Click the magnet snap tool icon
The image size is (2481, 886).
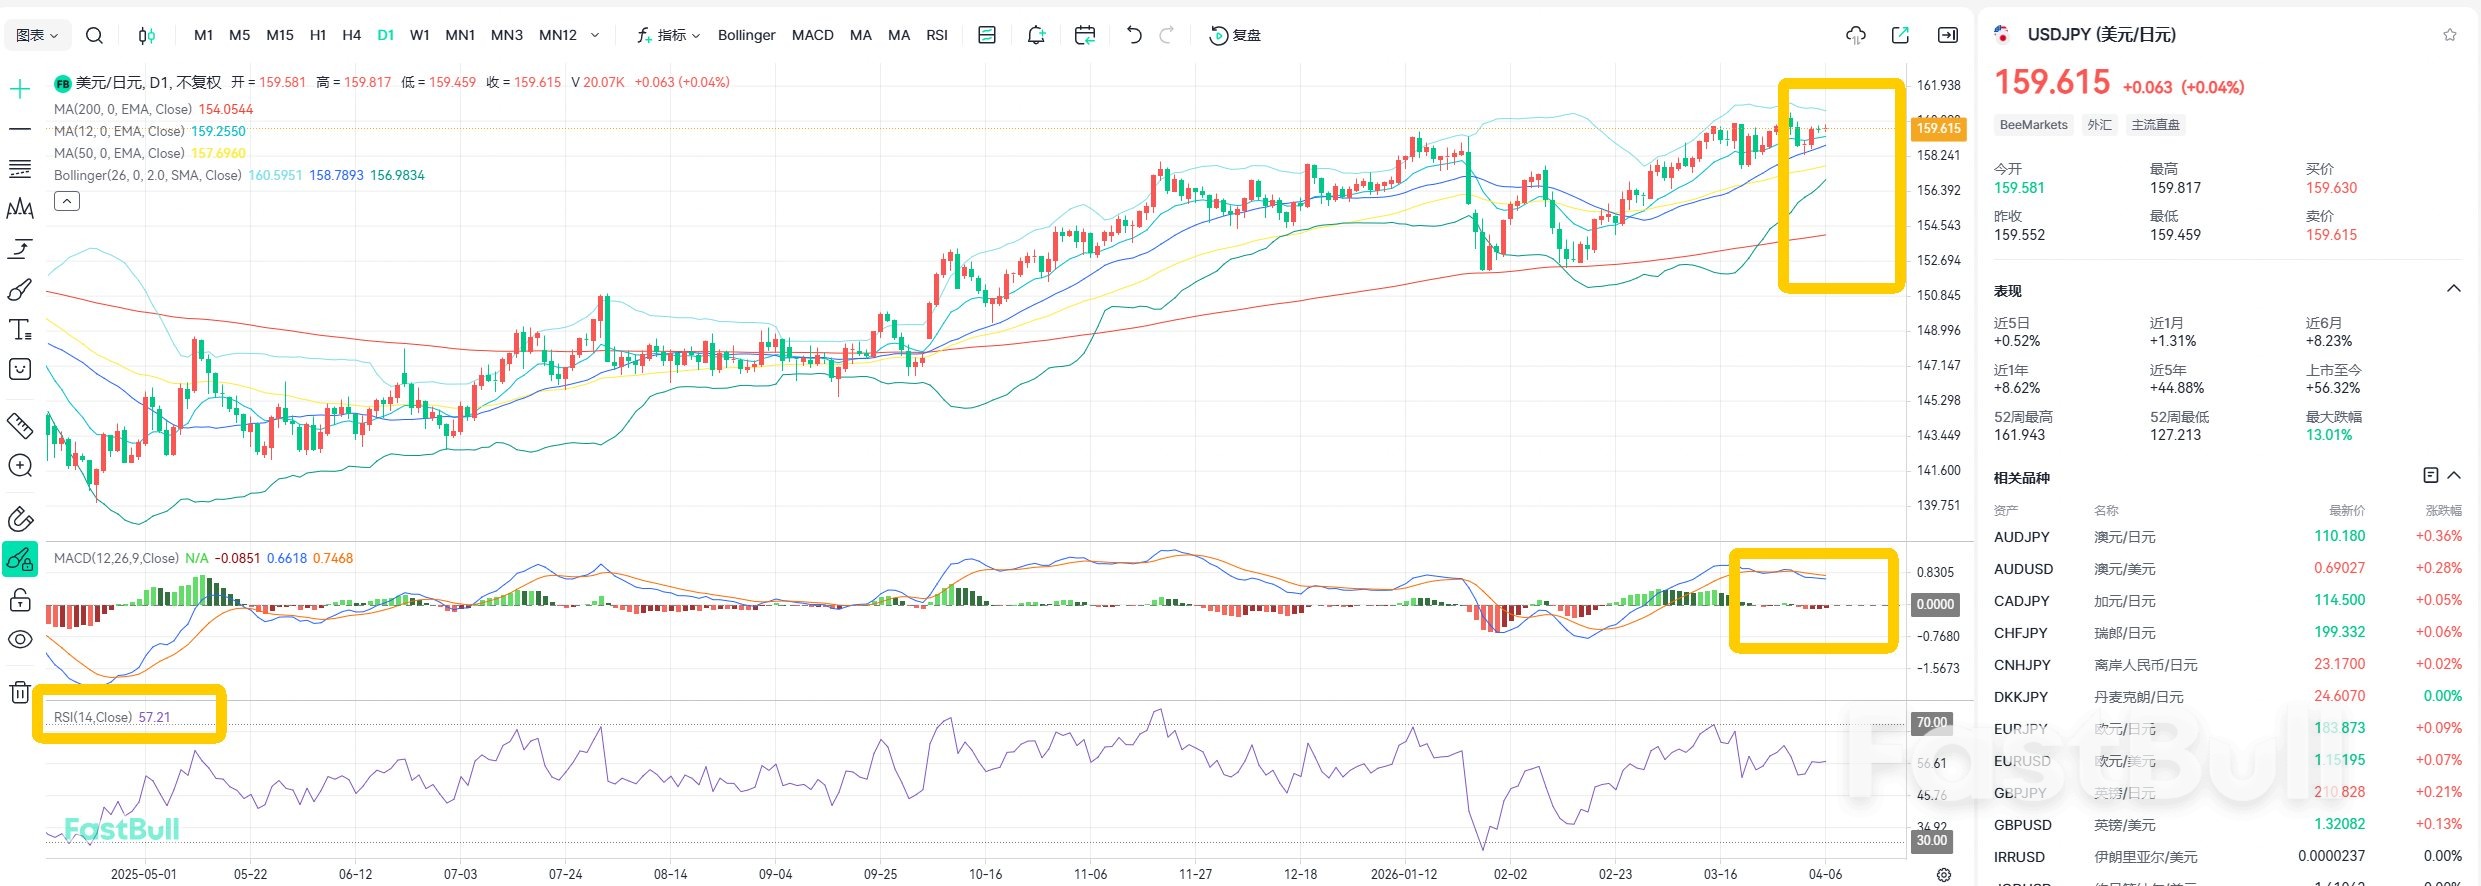click(20, 519)
